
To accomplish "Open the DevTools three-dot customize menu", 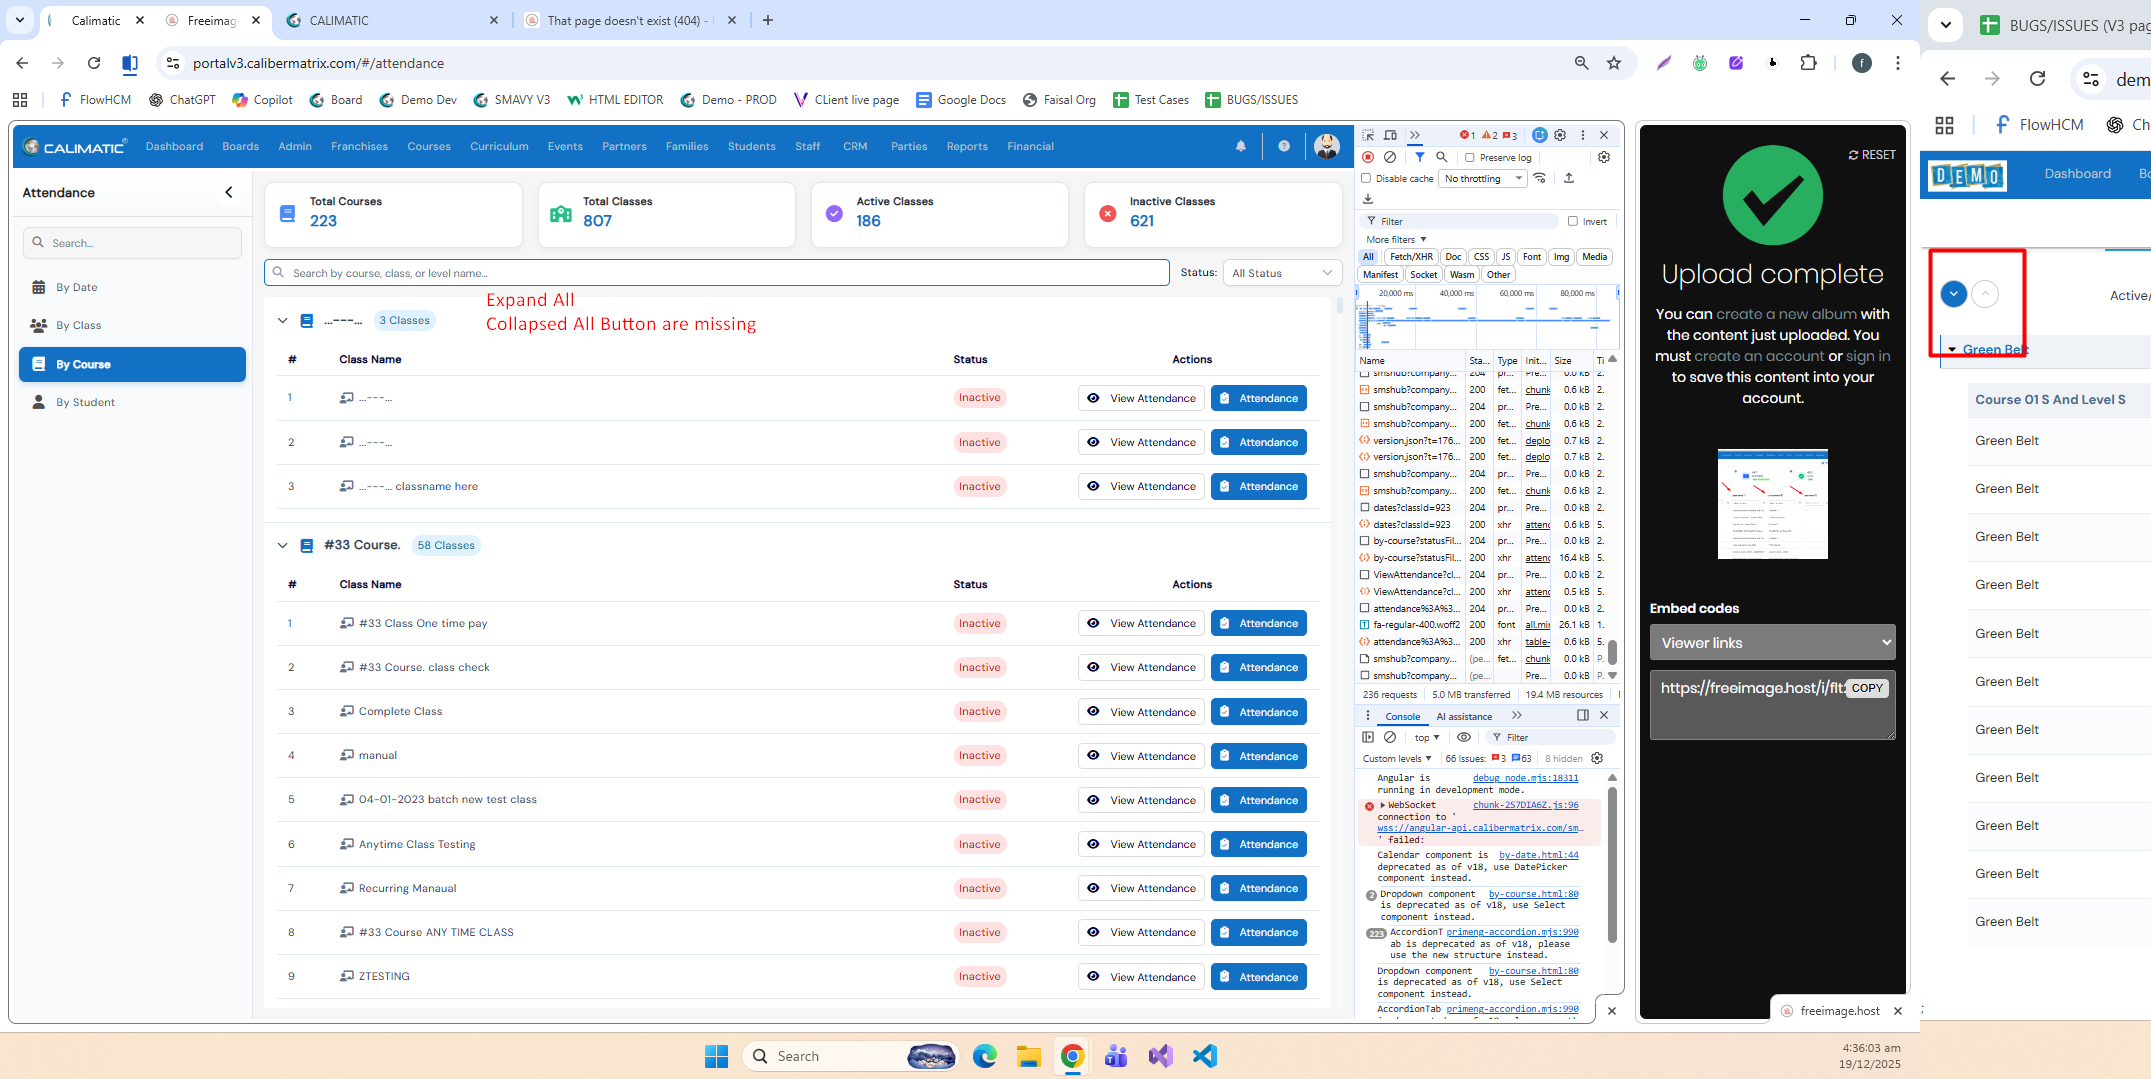I will point(1582,135).
